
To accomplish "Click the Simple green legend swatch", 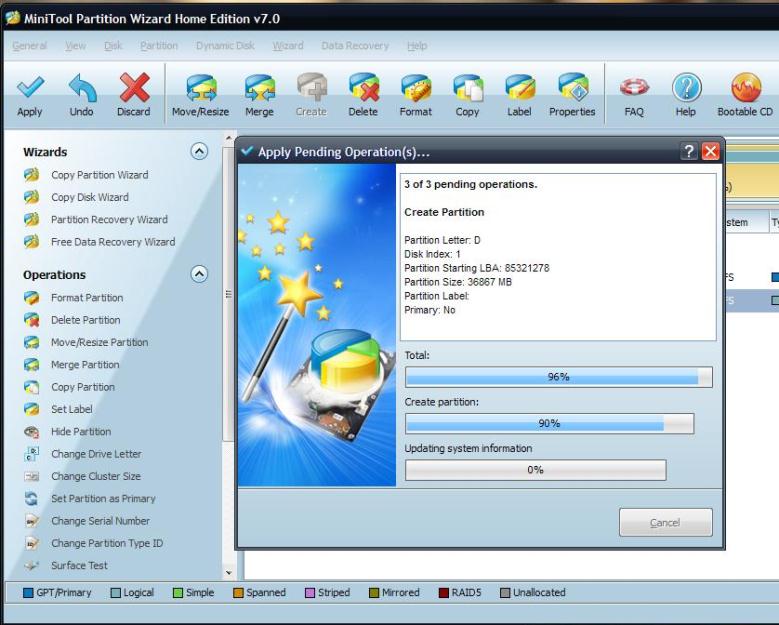I will coord(178,593).
